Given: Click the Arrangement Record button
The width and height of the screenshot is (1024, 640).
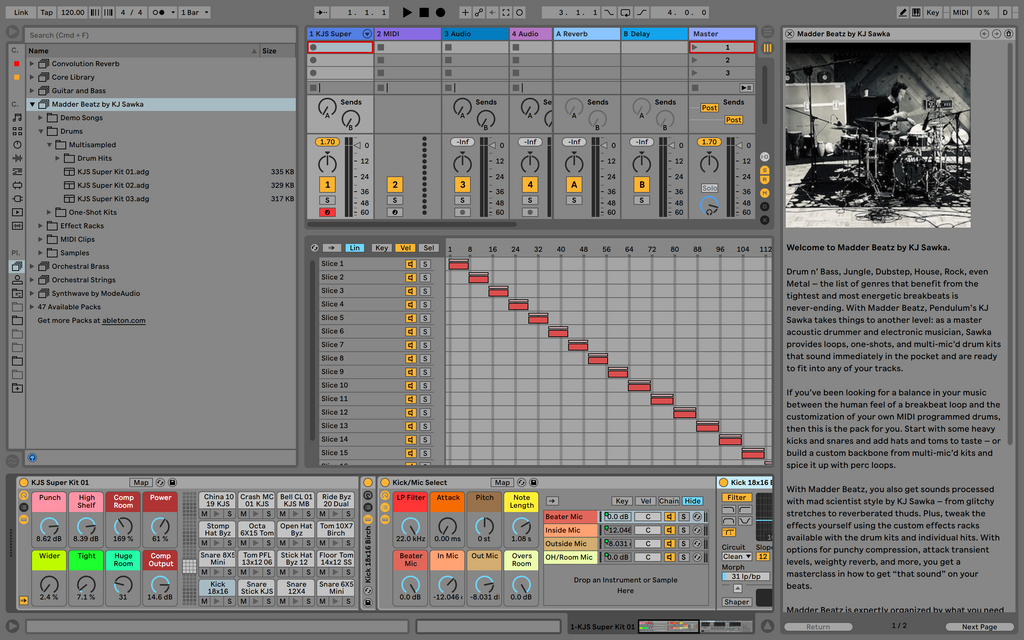Looking at the screenshot, I should pyautogui.click(x=441, y=12).
